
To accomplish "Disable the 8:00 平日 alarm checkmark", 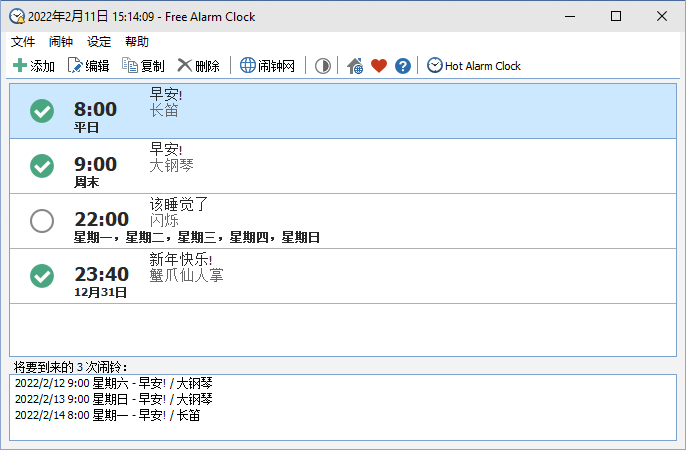I will pos(42,111).
